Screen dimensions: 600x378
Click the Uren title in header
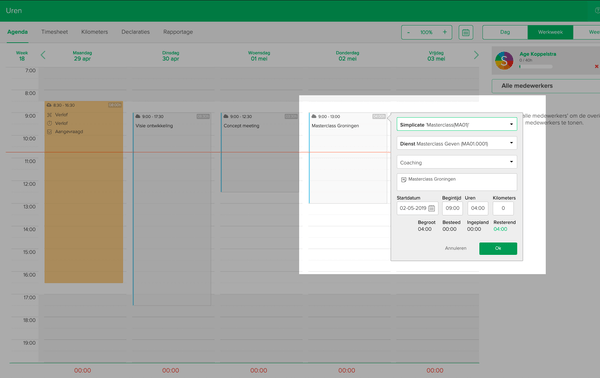(x=14, y=11)
